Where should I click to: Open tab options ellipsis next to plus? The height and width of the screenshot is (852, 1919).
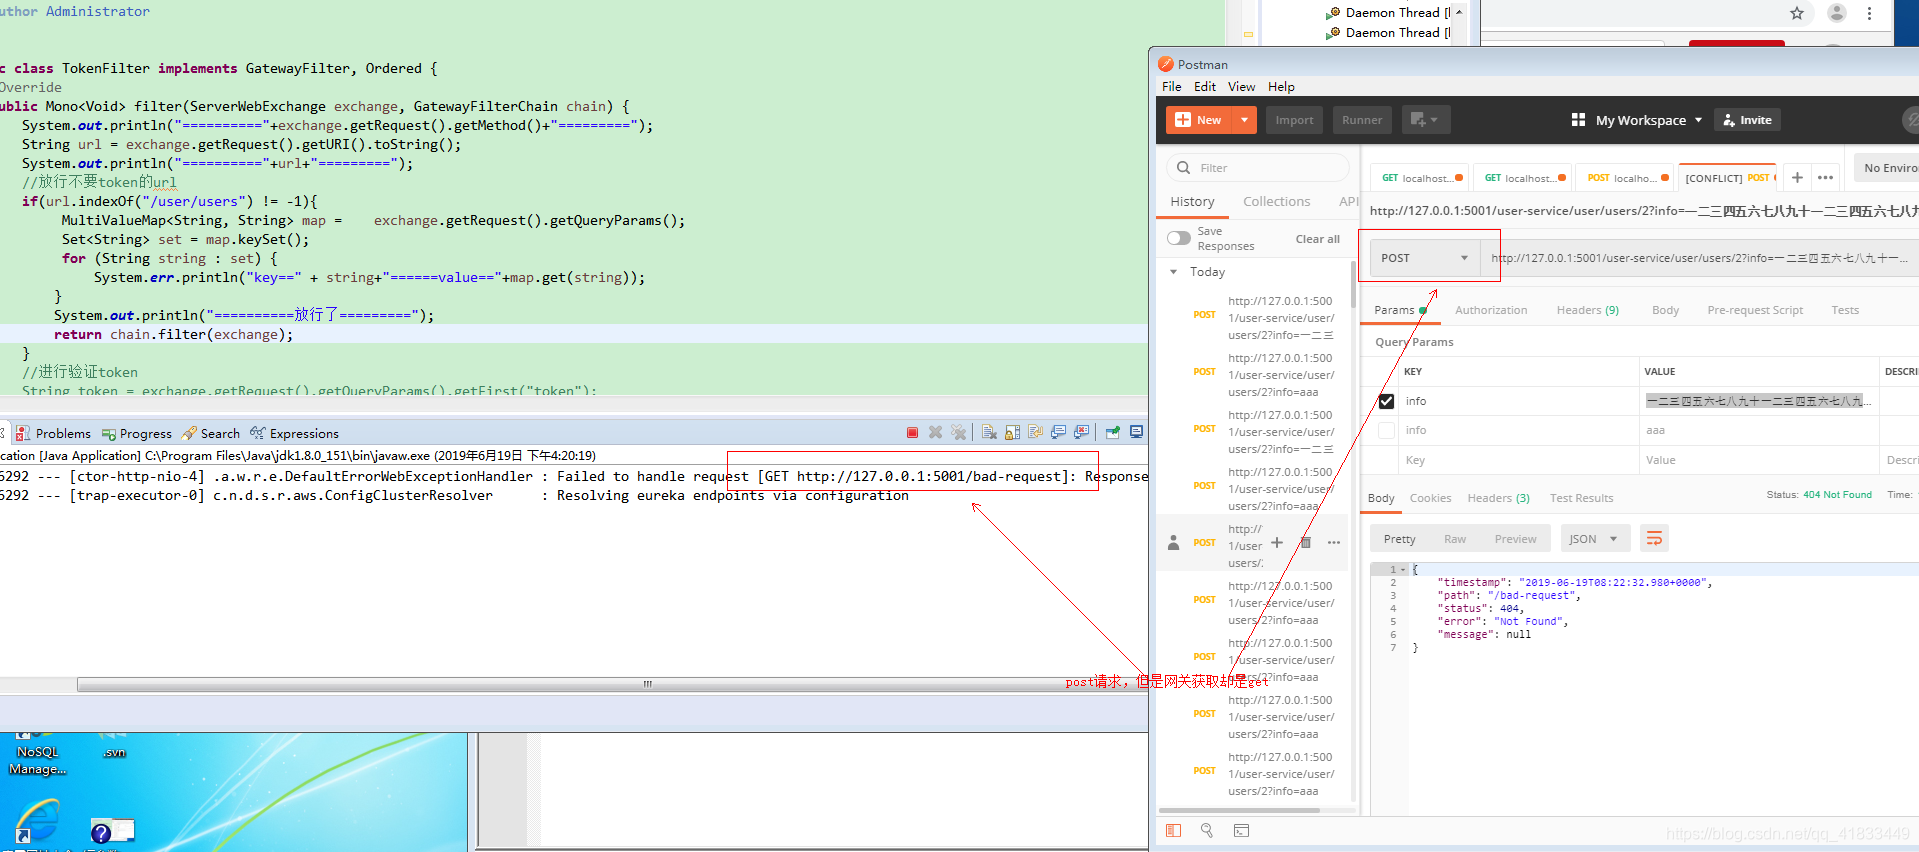click(1825, 178)
